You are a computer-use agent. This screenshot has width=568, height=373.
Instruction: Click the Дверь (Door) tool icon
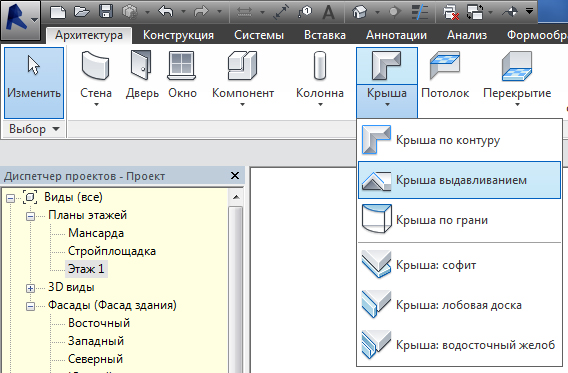(141, 65)
